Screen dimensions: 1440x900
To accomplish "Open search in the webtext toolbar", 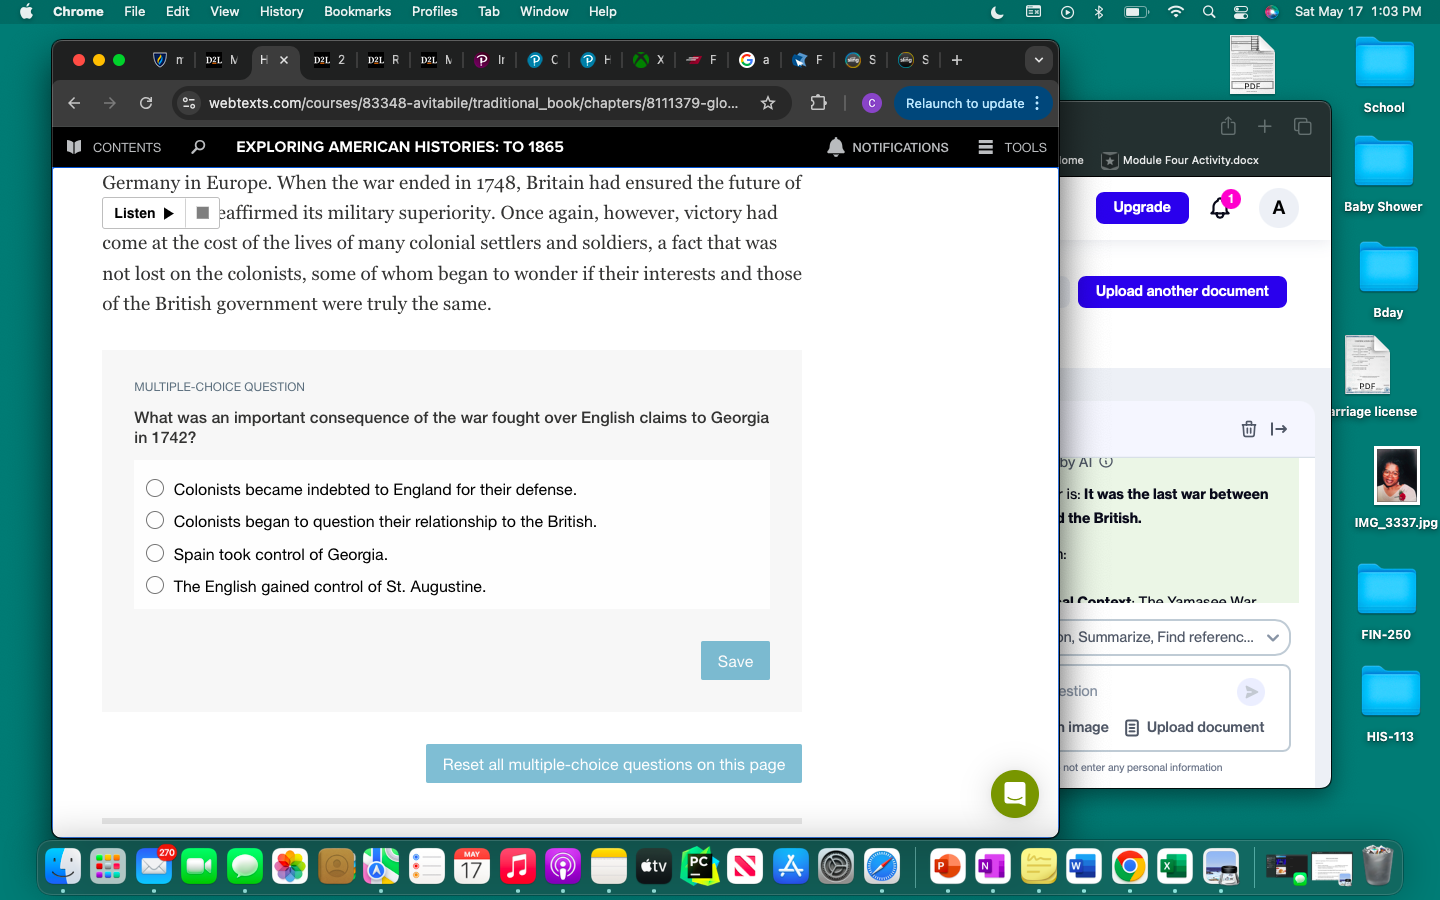I will click(198, 147).
